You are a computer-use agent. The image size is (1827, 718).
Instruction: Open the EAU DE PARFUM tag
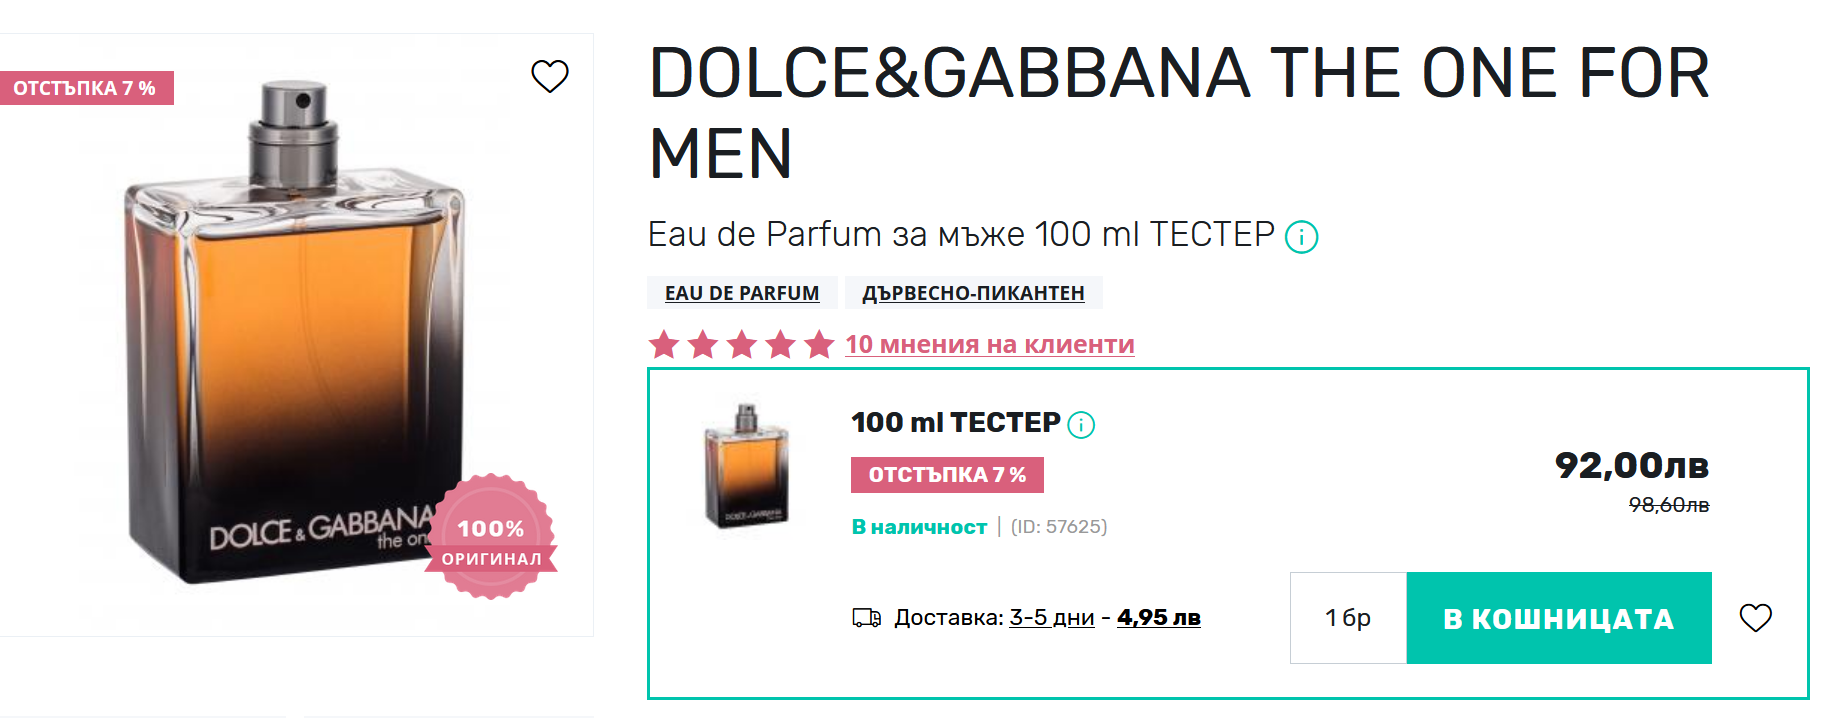point(742,293)
